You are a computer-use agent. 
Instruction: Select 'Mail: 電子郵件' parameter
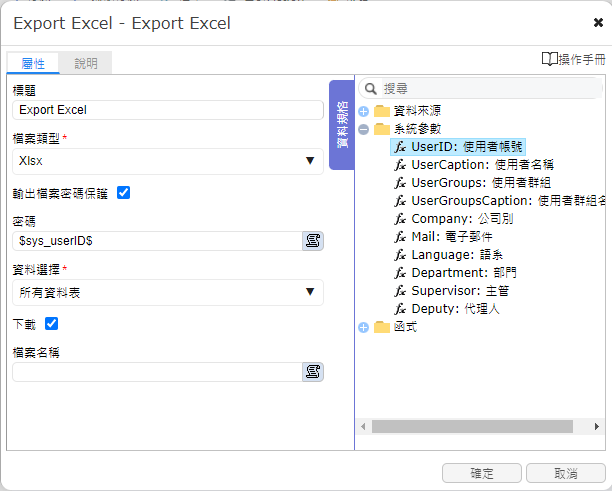443,237
